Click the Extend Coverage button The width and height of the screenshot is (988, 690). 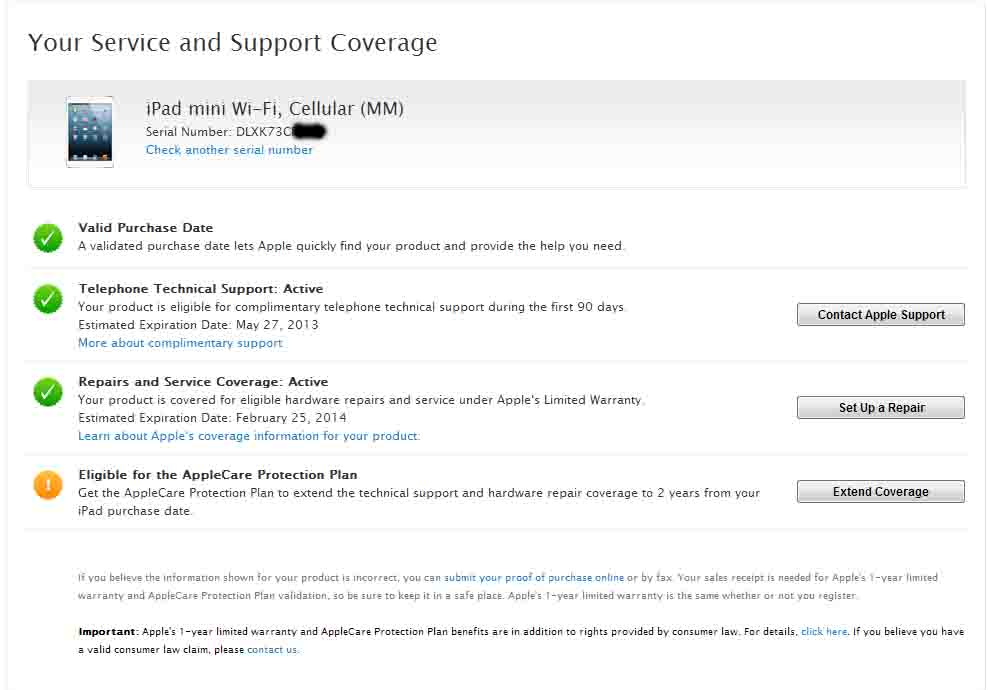[x=880, y=492]
